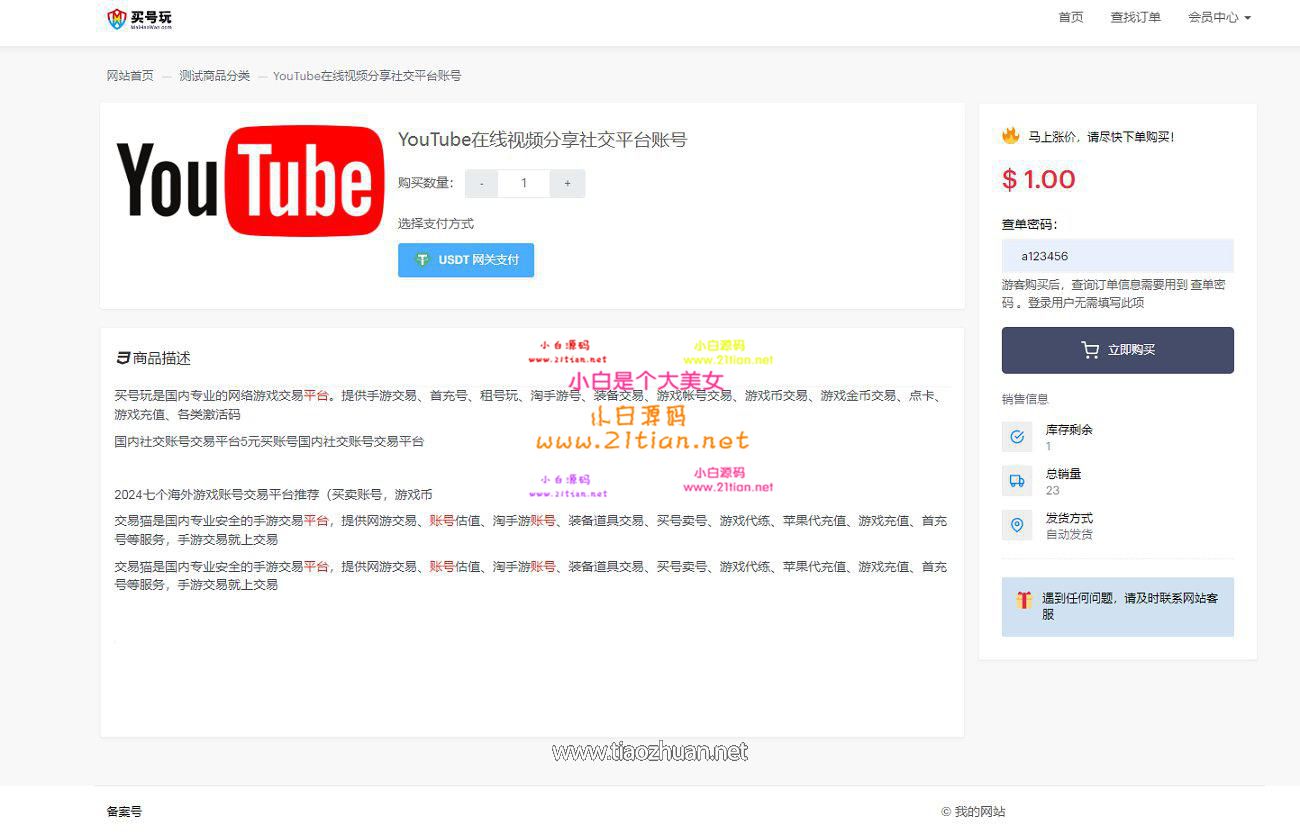Click the $ 1.00 price
The image size is (1300, 834).
1039,180
